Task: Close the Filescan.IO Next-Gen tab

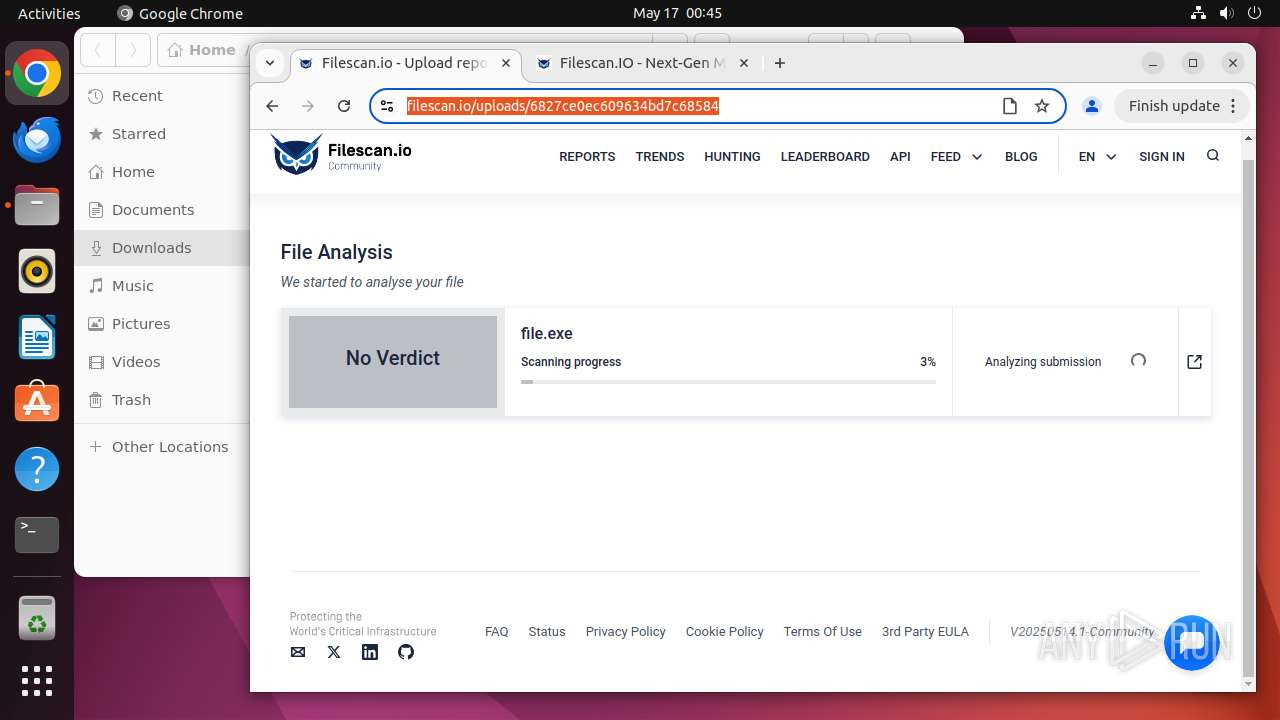Action: 744,63
